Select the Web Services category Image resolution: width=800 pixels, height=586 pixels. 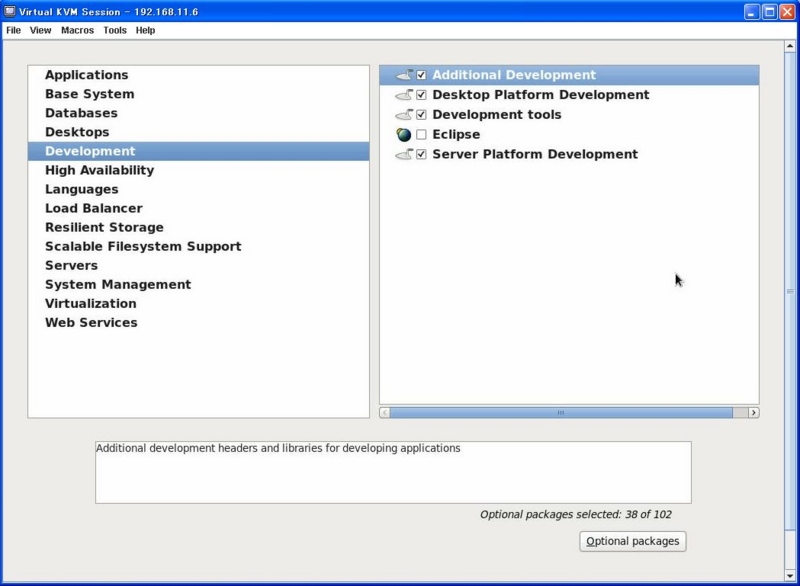tap(198, 322)
